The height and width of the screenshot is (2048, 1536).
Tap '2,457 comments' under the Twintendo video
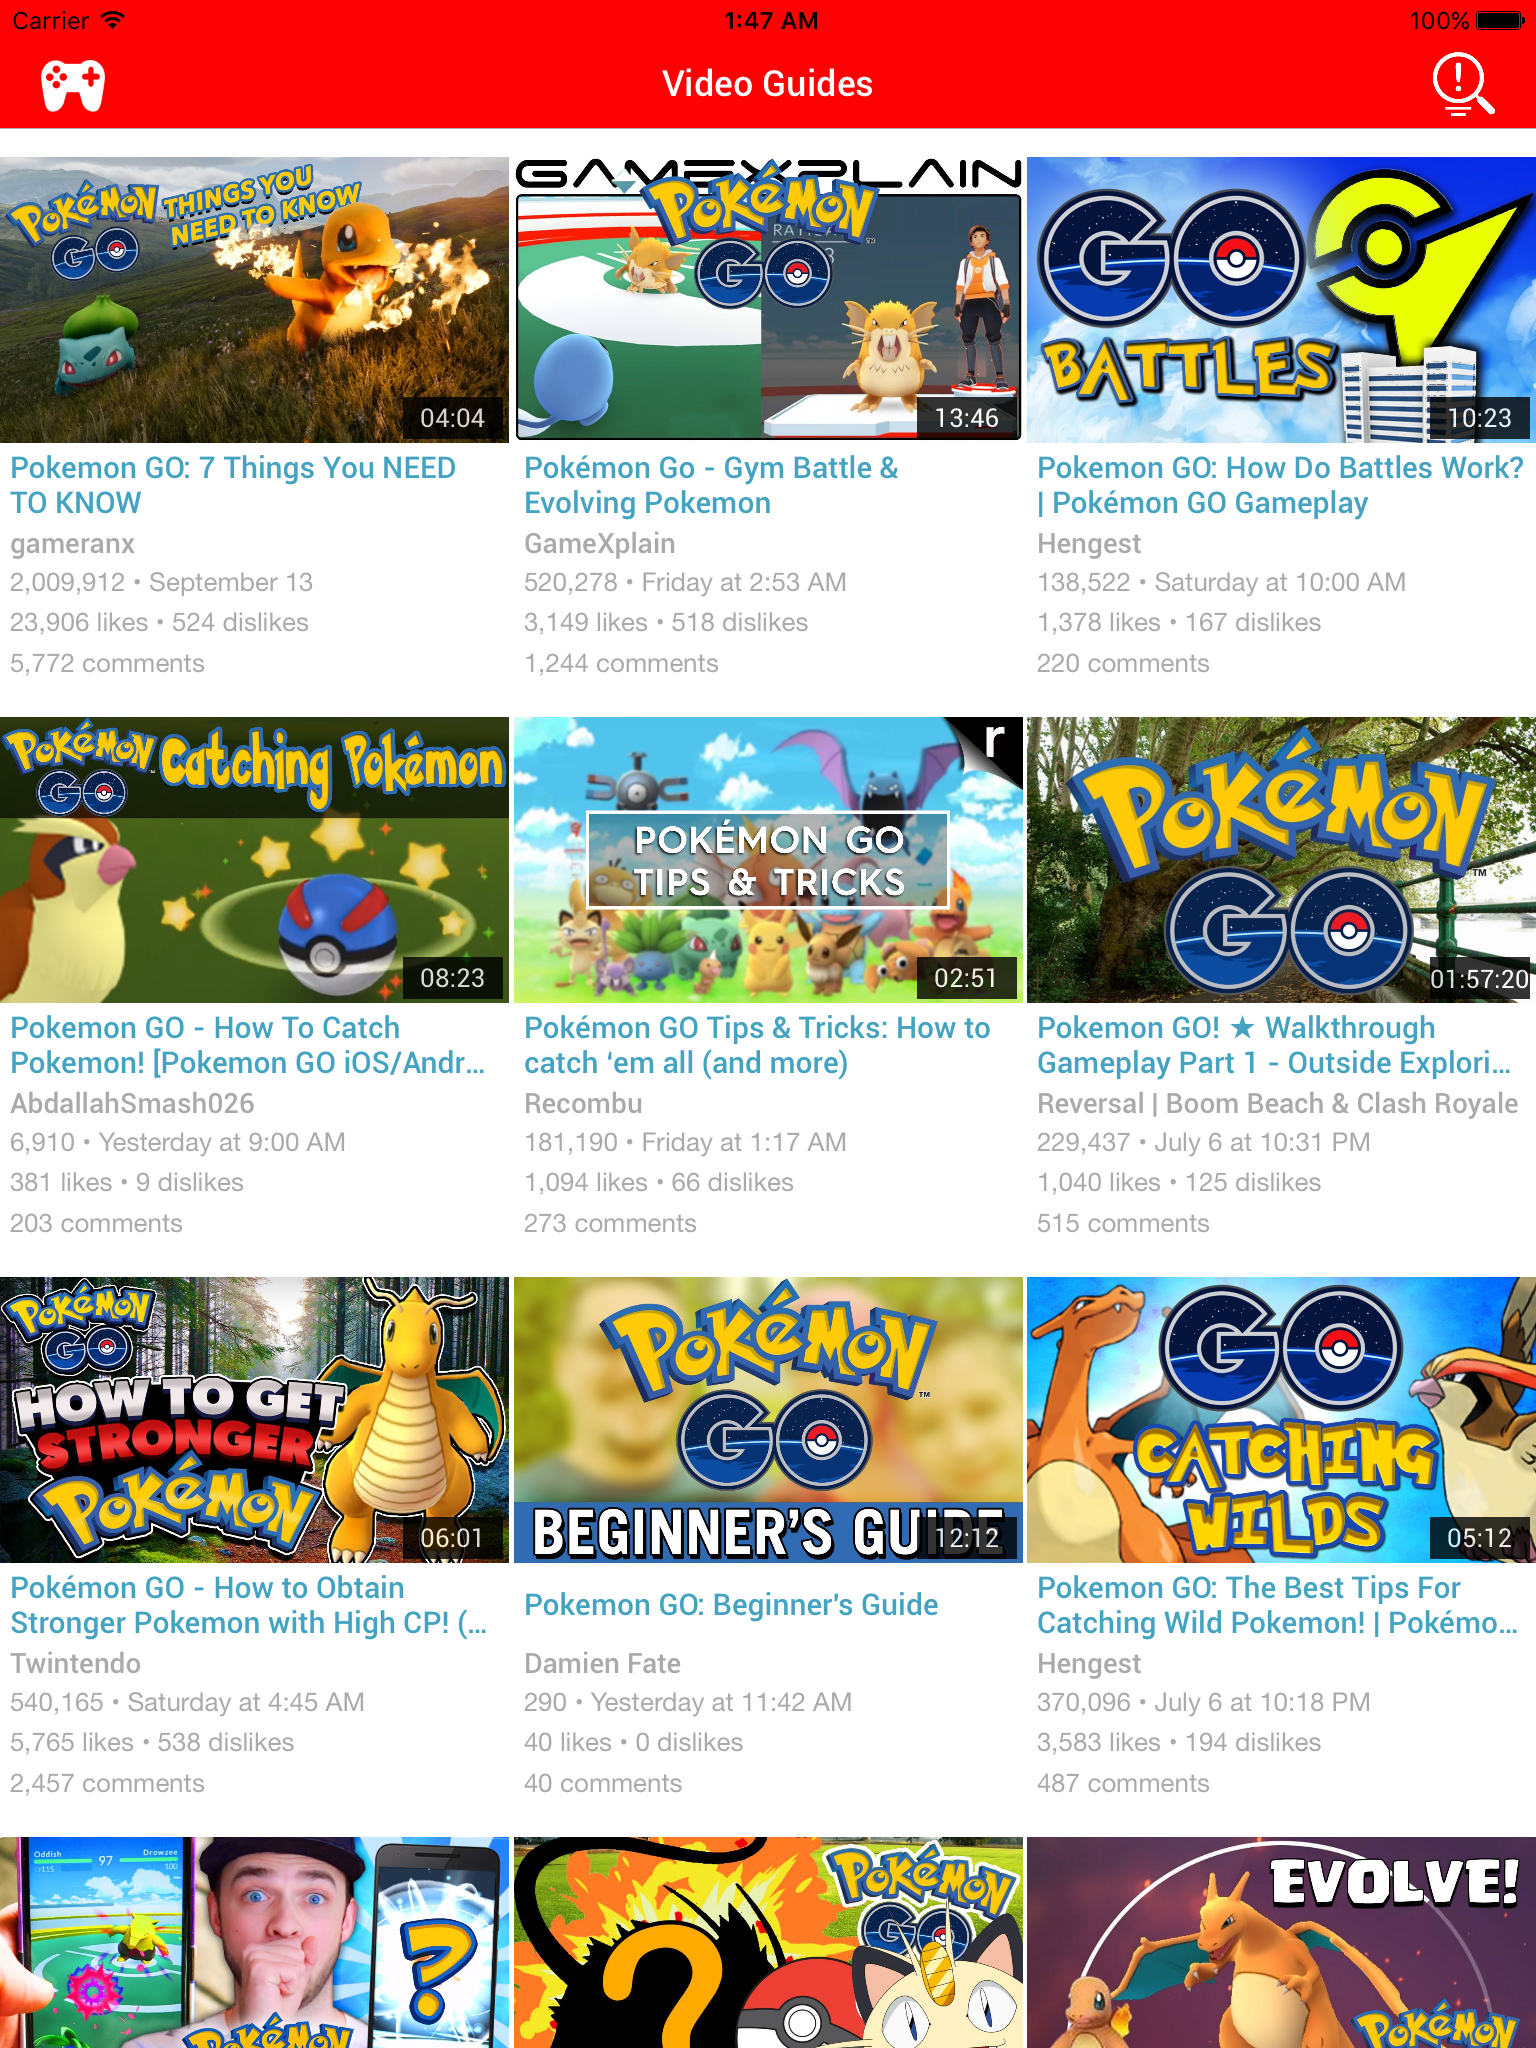(x=107, y=1783)
